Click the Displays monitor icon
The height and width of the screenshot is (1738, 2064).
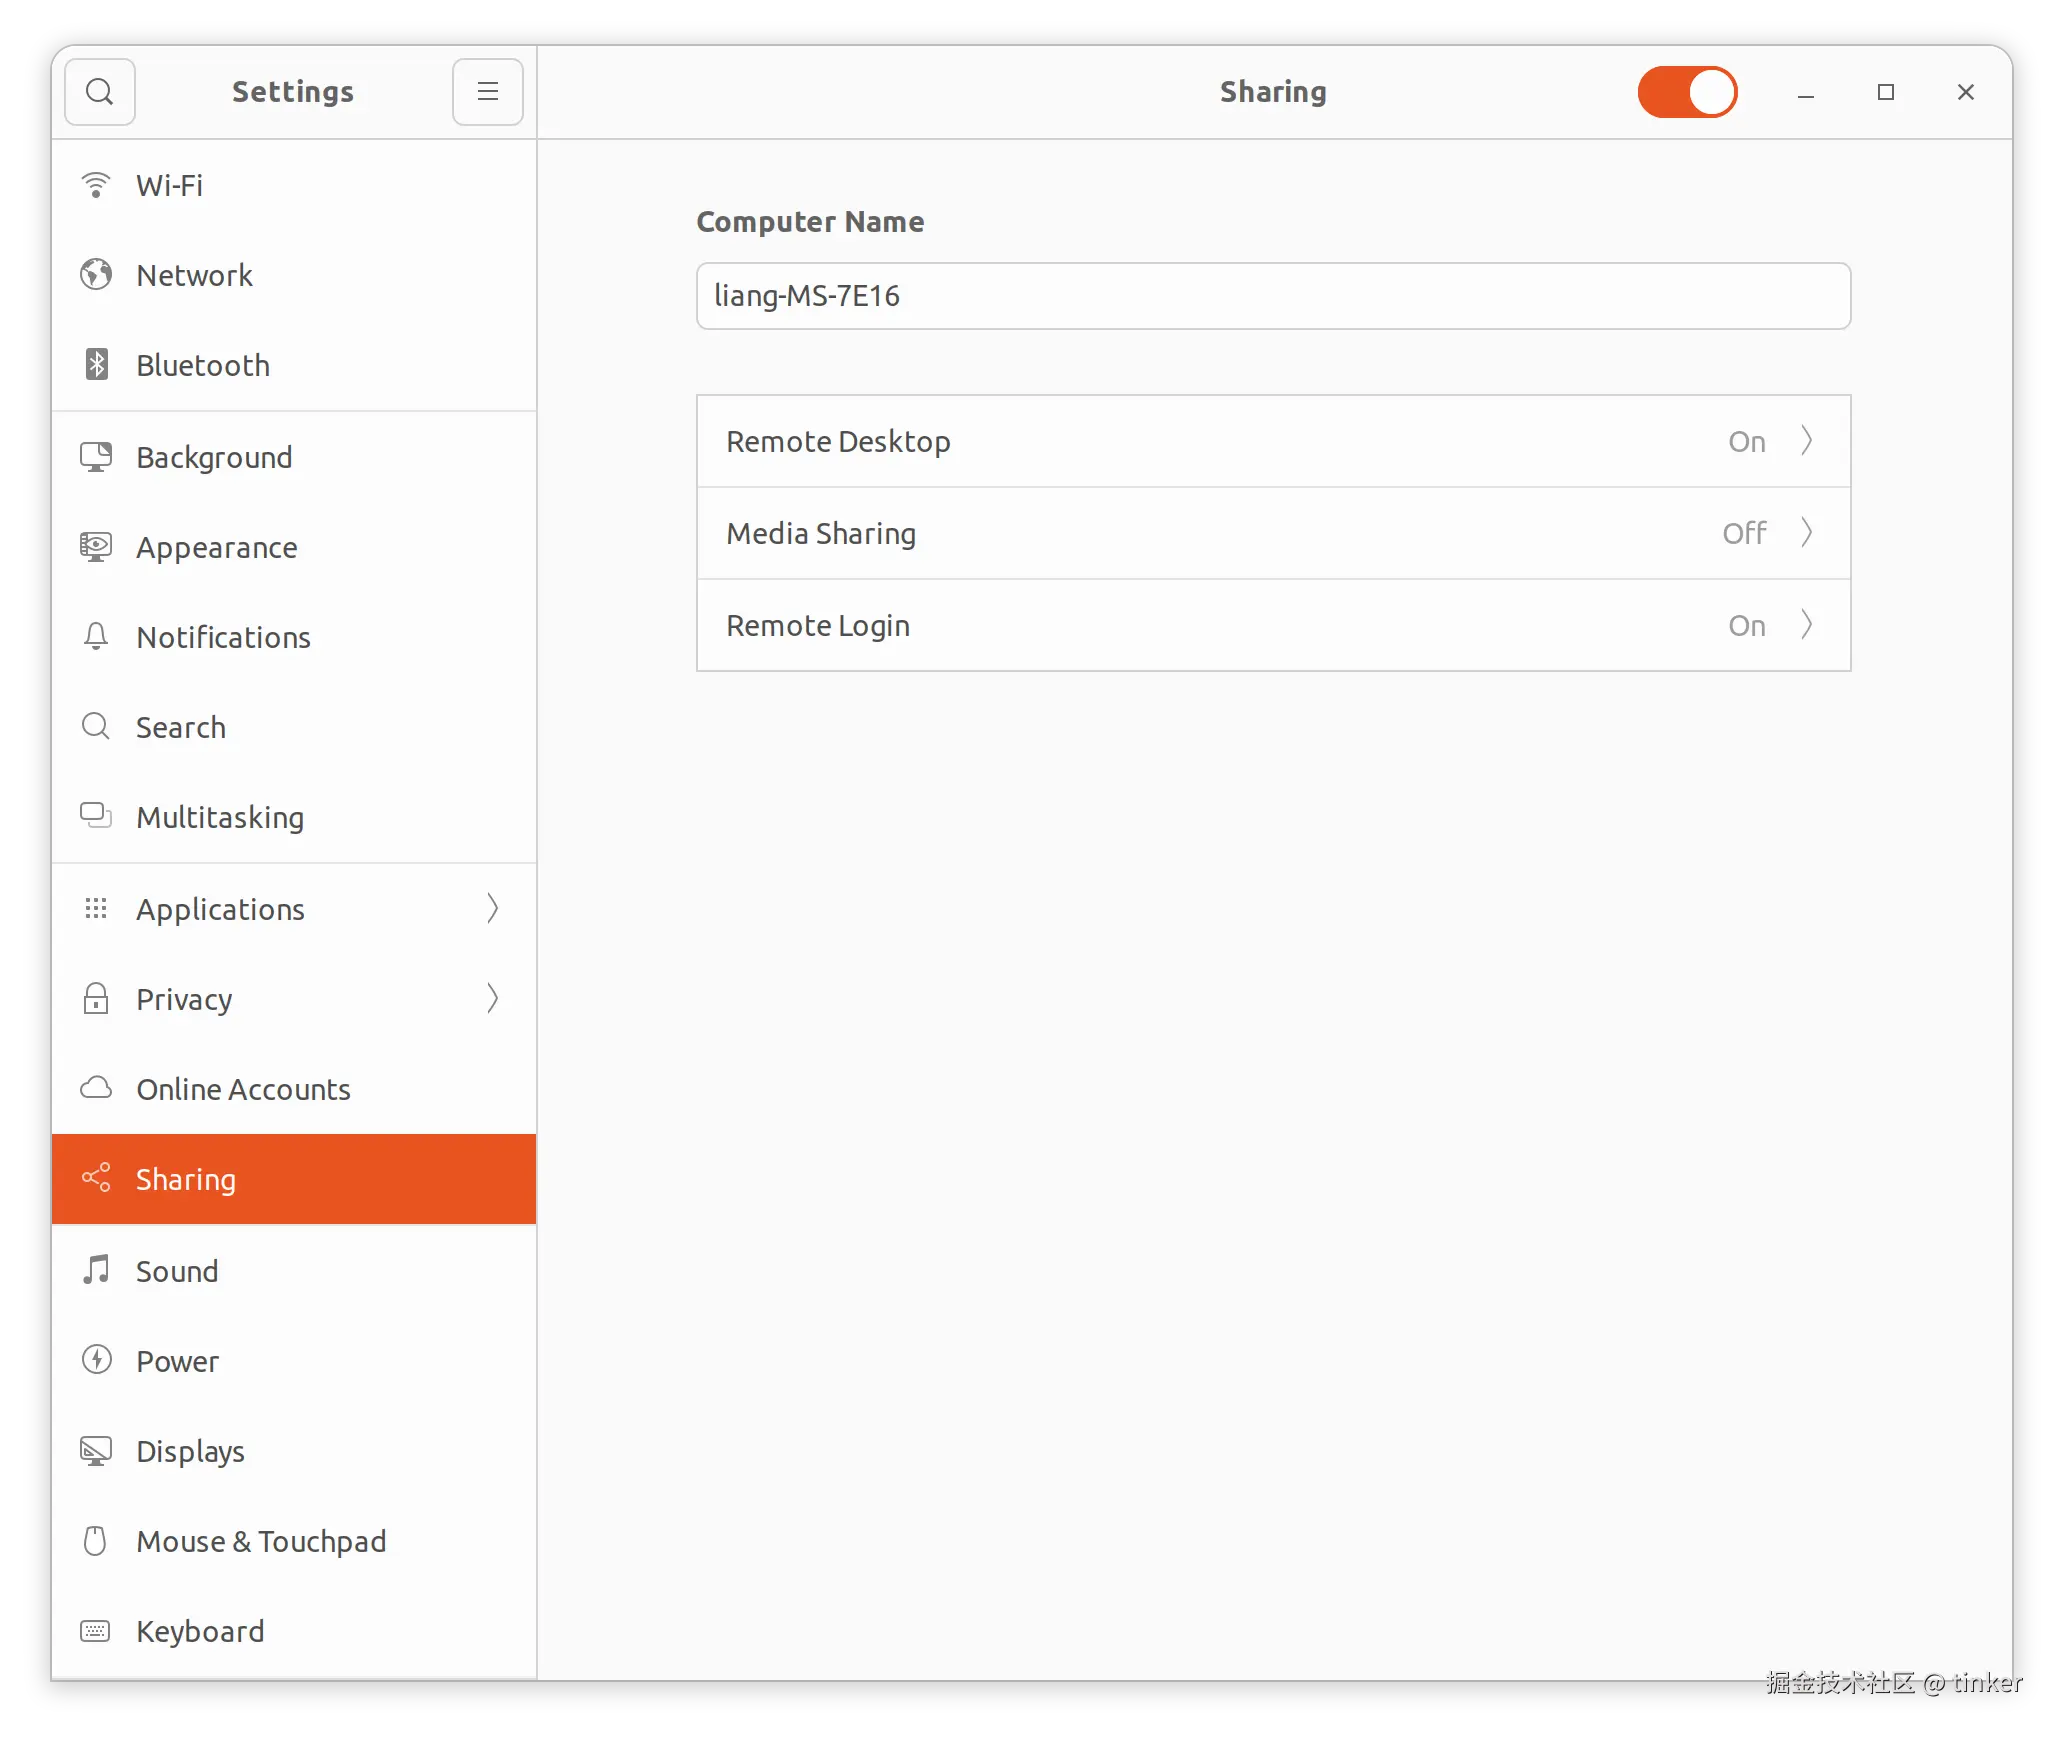tap(96, 1451)
